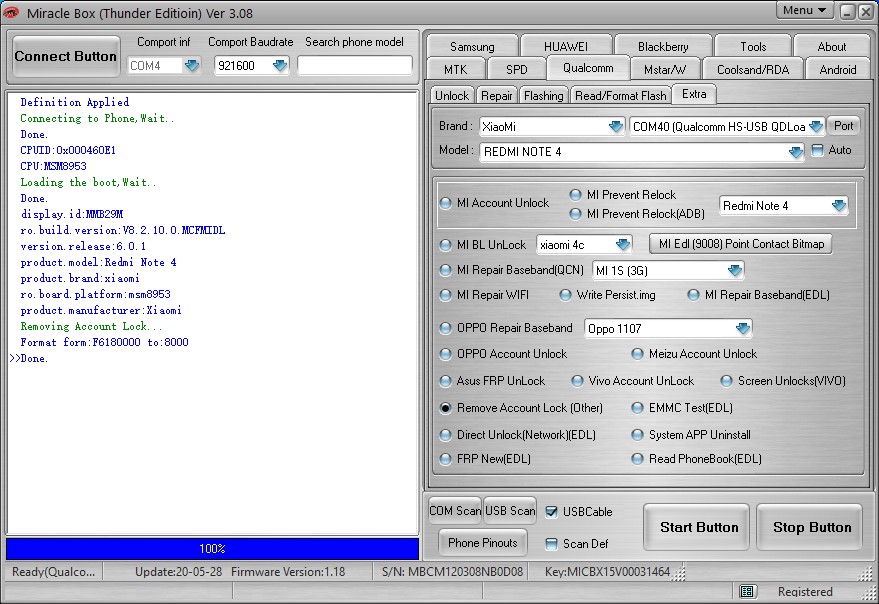The height and width of the screenshot is (604, 879).
Task: Select MI BL UnLock radio option
Action: [446, 245]
